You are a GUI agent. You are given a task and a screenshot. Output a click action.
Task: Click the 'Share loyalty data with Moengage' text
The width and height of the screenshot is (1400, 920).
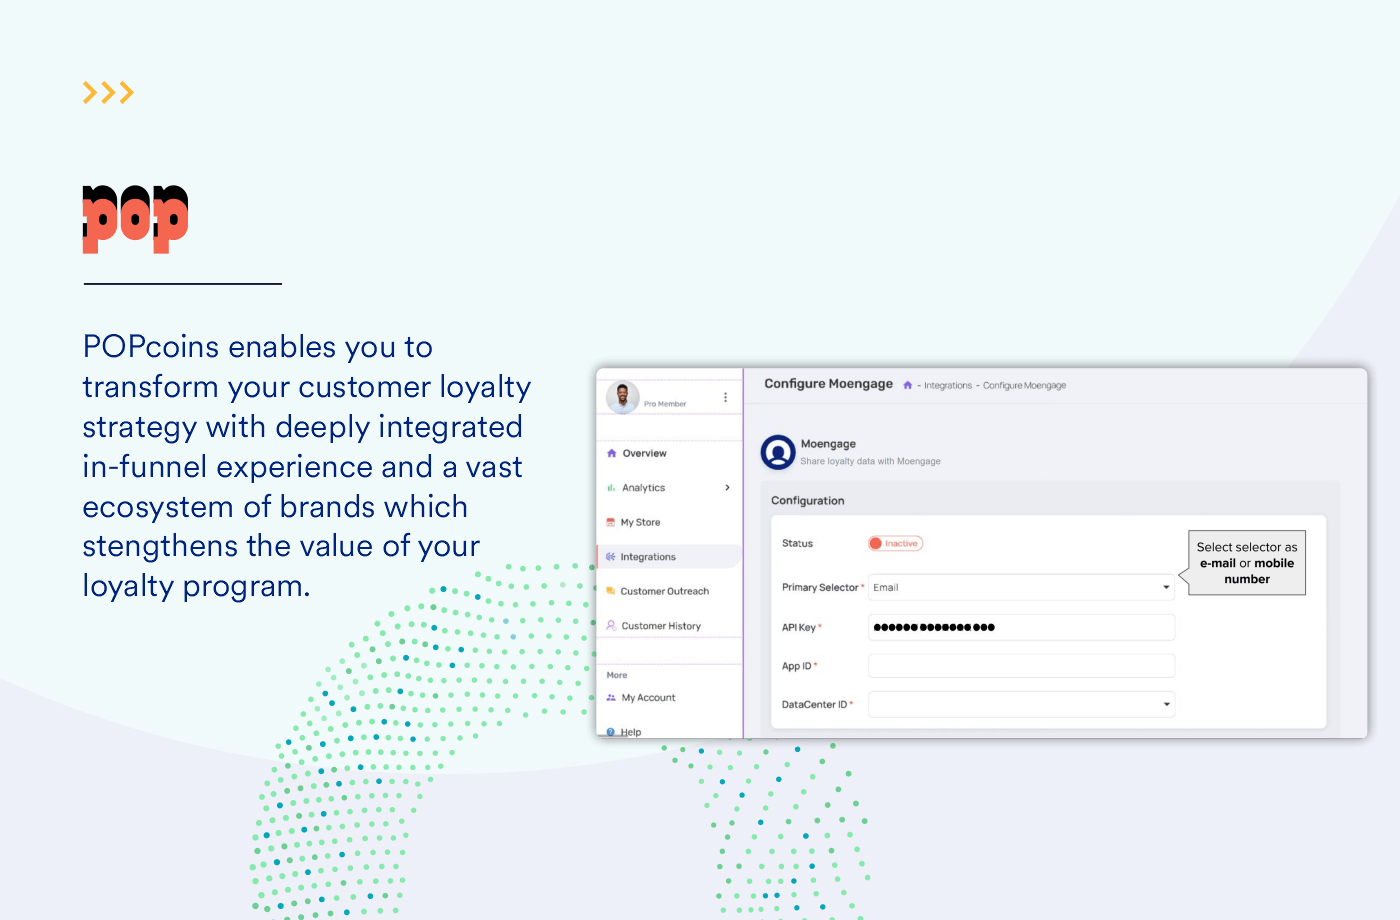click(870, 461)
